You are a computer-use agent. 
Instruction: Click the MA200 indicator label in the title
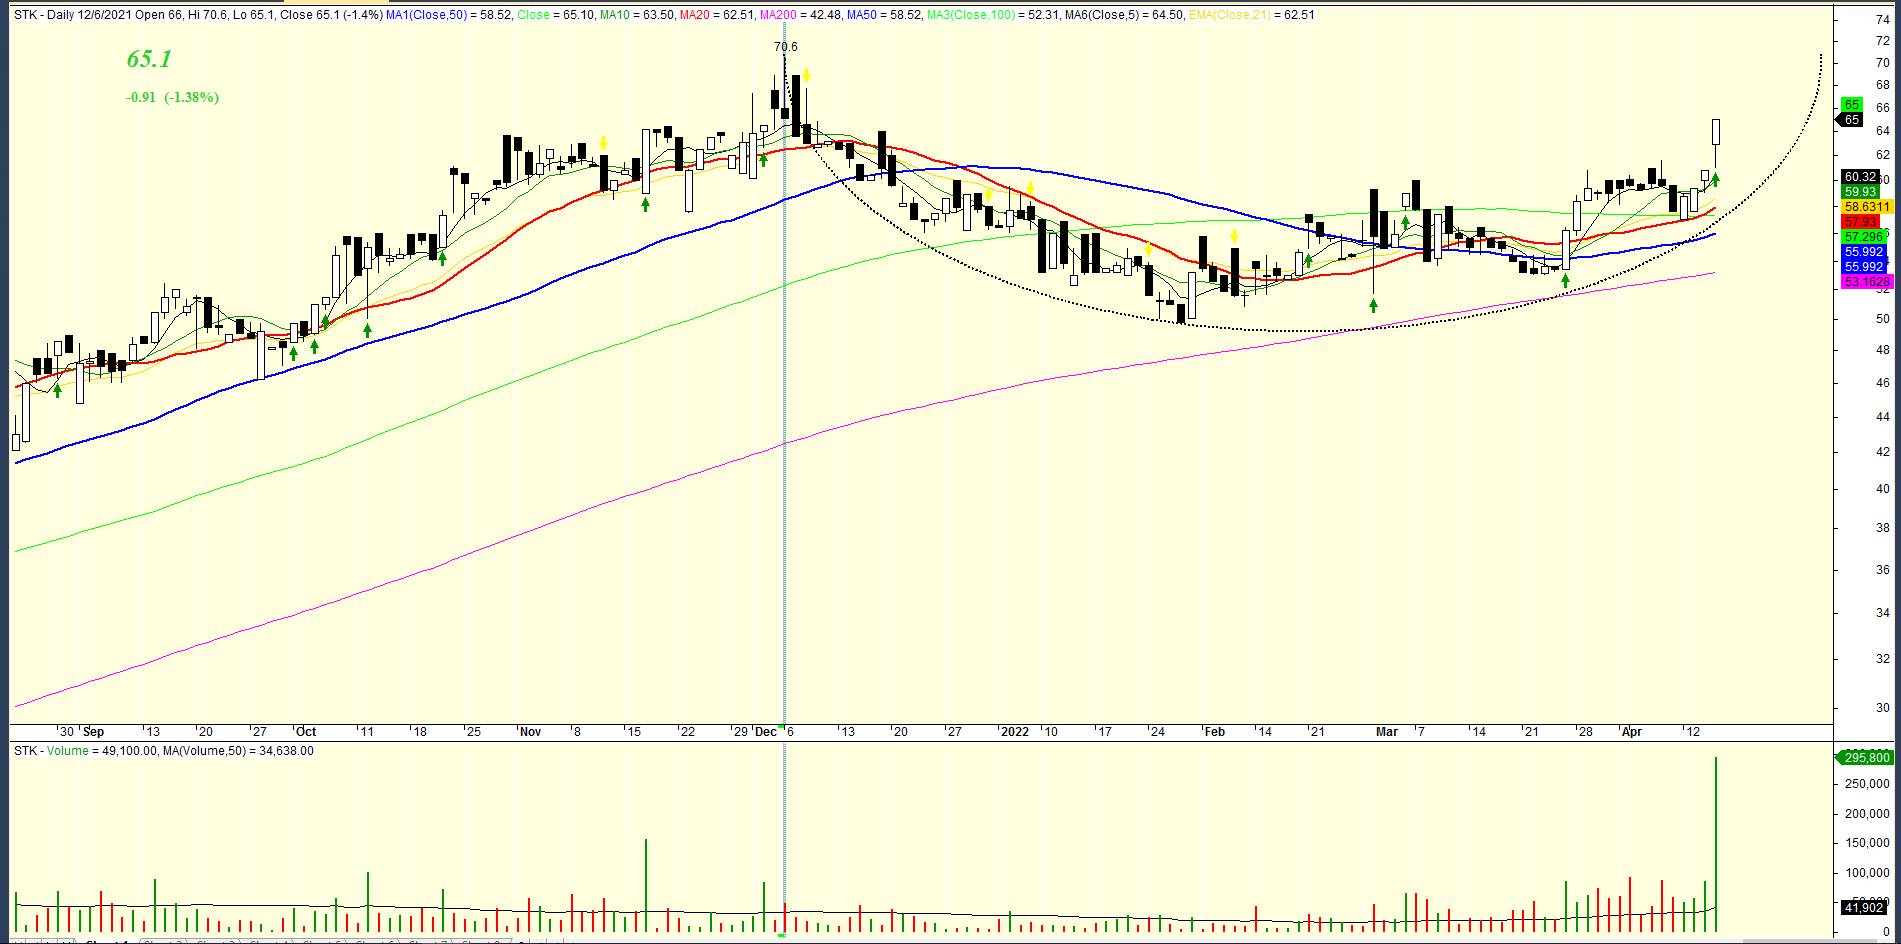[778, 15]
